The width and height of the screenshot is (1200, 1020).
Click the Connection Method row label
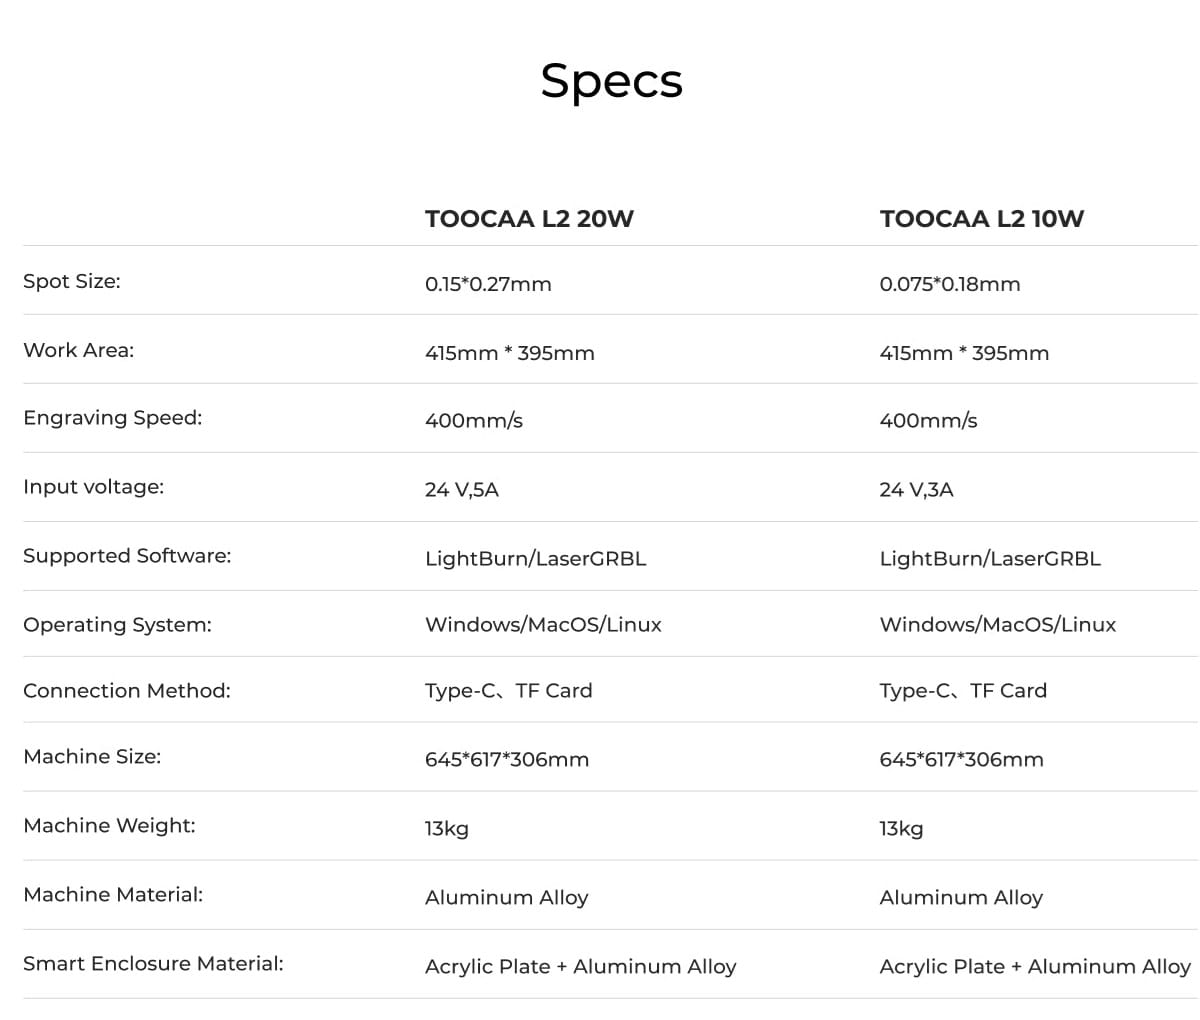click(126, 691)
